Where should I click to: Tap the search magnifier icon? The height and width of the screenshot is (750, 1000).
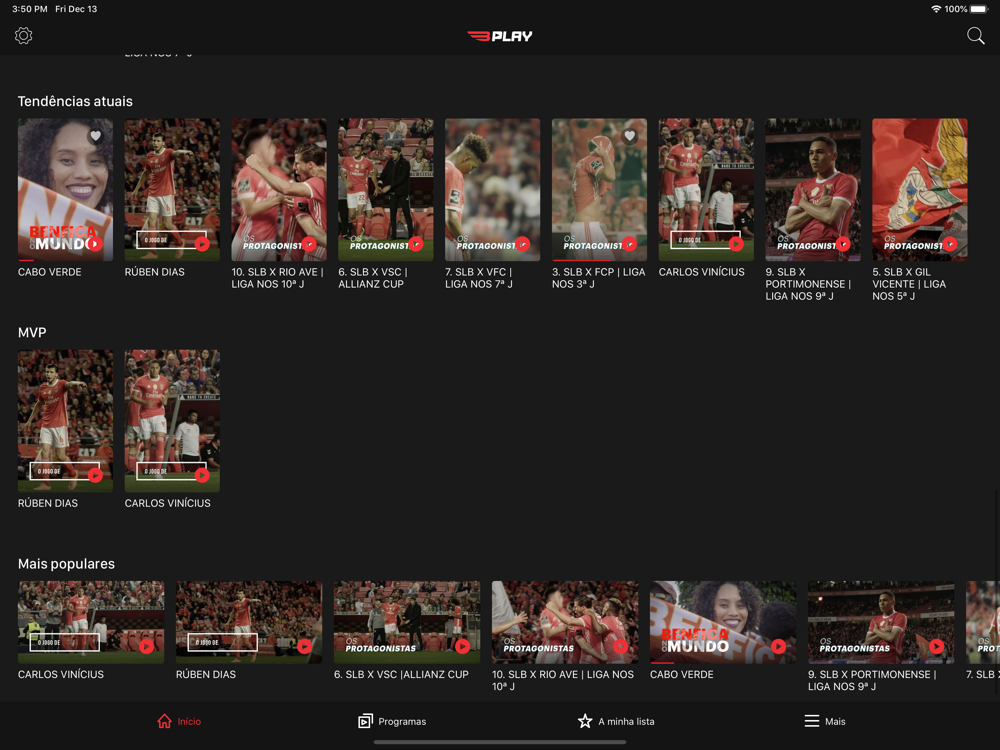tap(975, 36)
